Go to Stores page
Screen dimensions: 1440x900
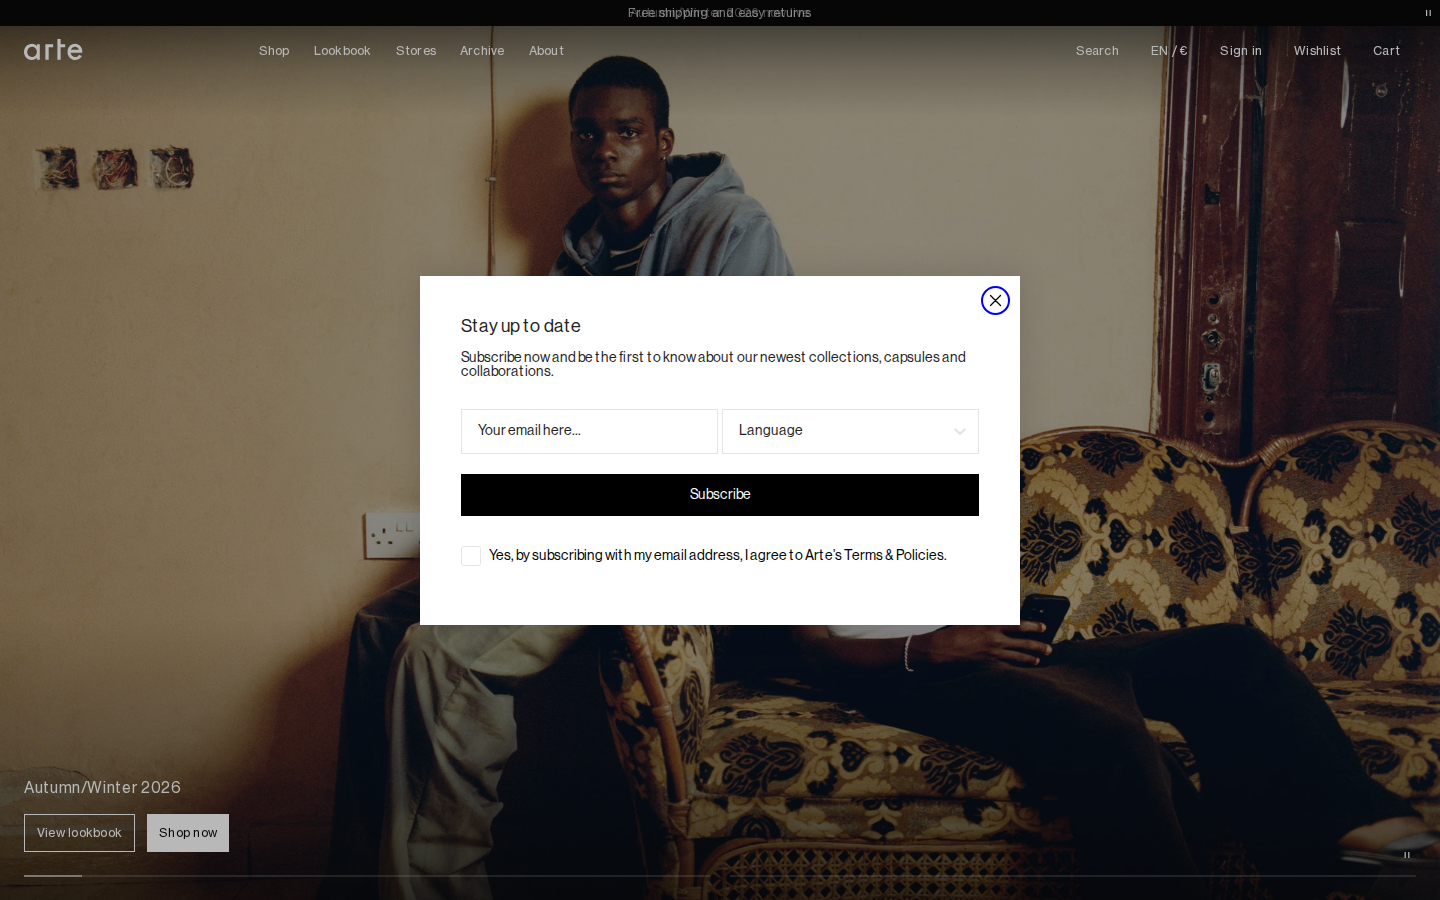click(416, 51)
